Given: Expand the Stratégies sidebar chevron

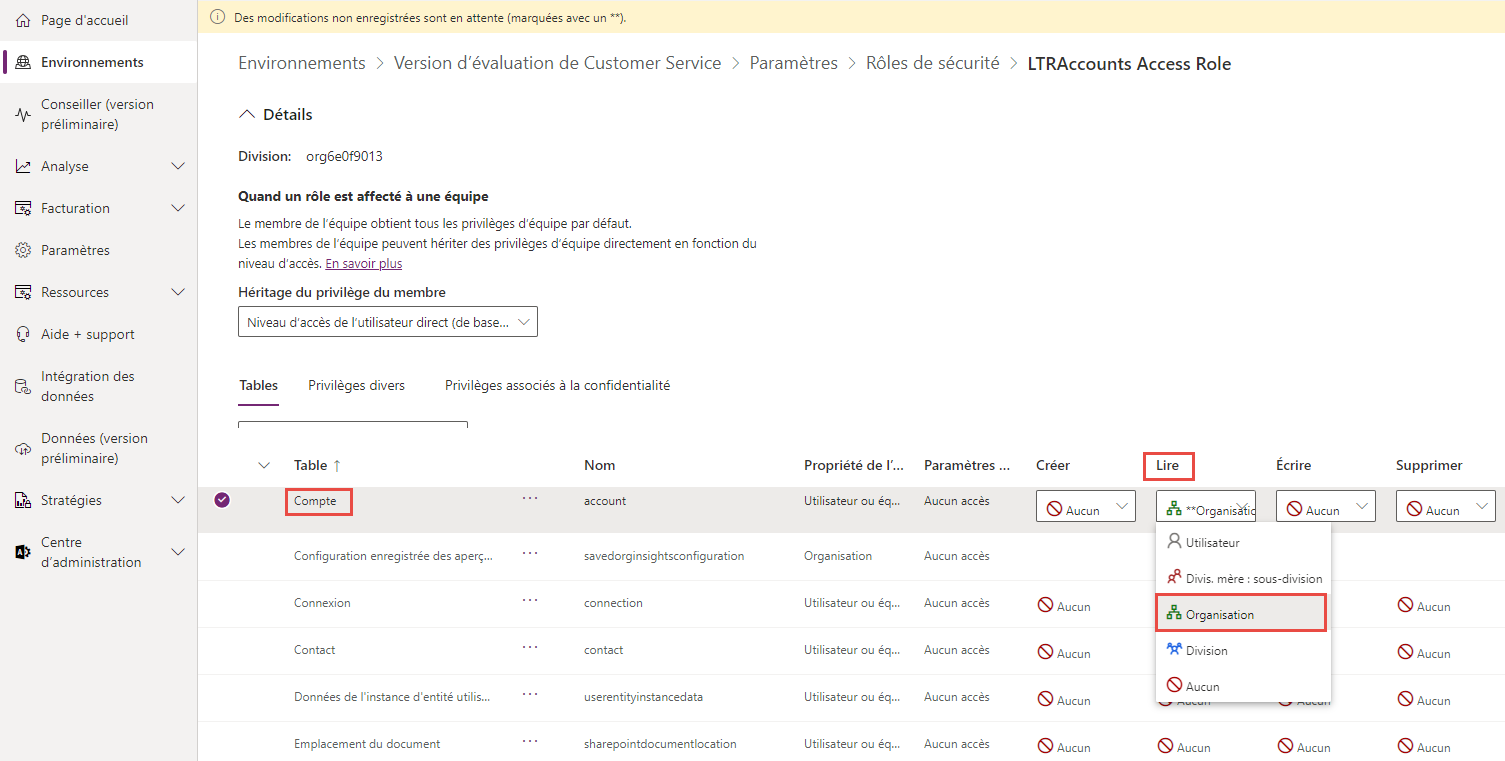Looking at the screenshot, I should click(x=178, y=500).
